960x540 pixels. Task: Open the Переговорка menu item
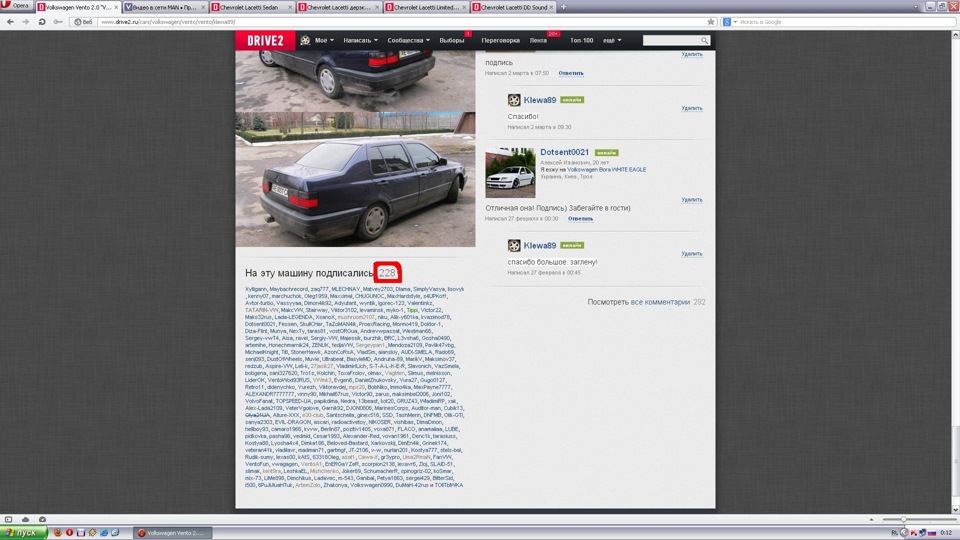point(500,40)
